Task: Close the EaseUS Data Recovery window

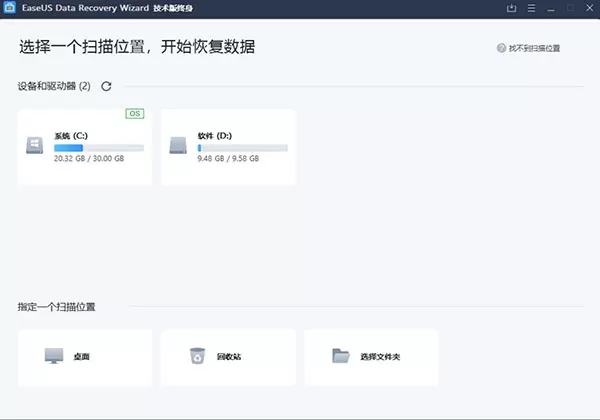Action: pos(589,8)
